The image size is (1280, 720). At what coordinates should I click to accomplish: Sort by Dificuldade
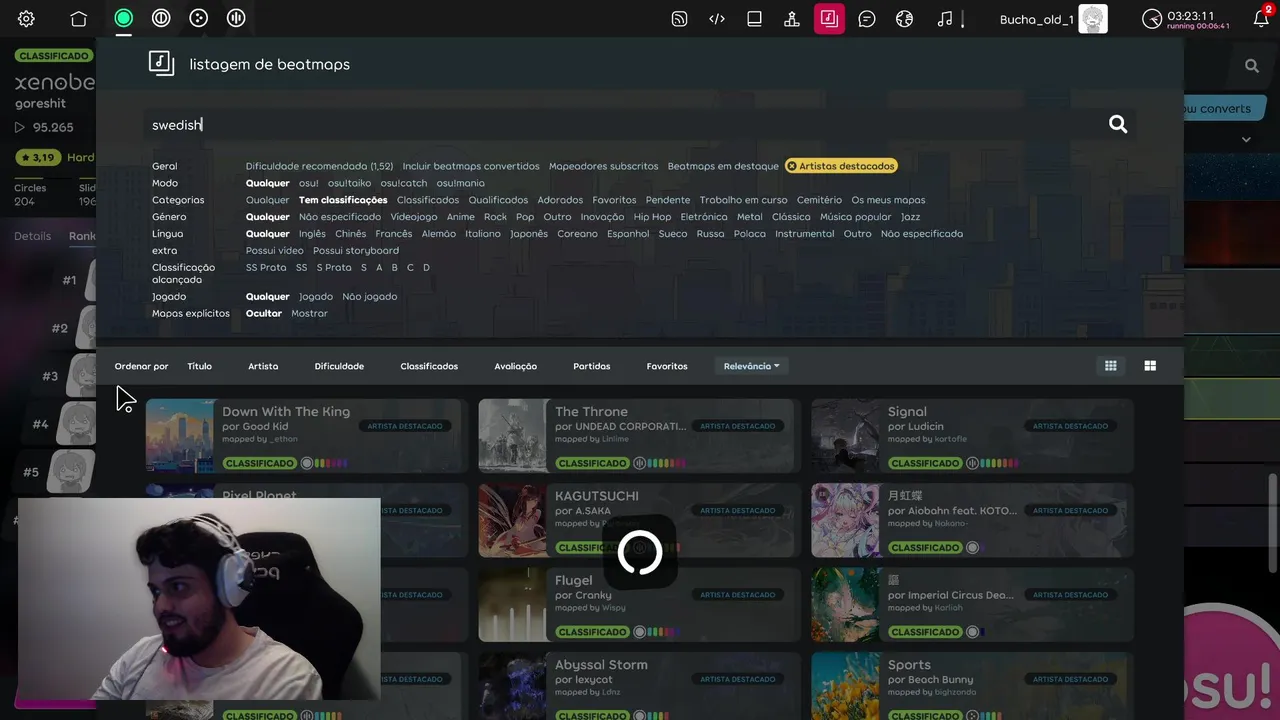(x=339, y=366)
